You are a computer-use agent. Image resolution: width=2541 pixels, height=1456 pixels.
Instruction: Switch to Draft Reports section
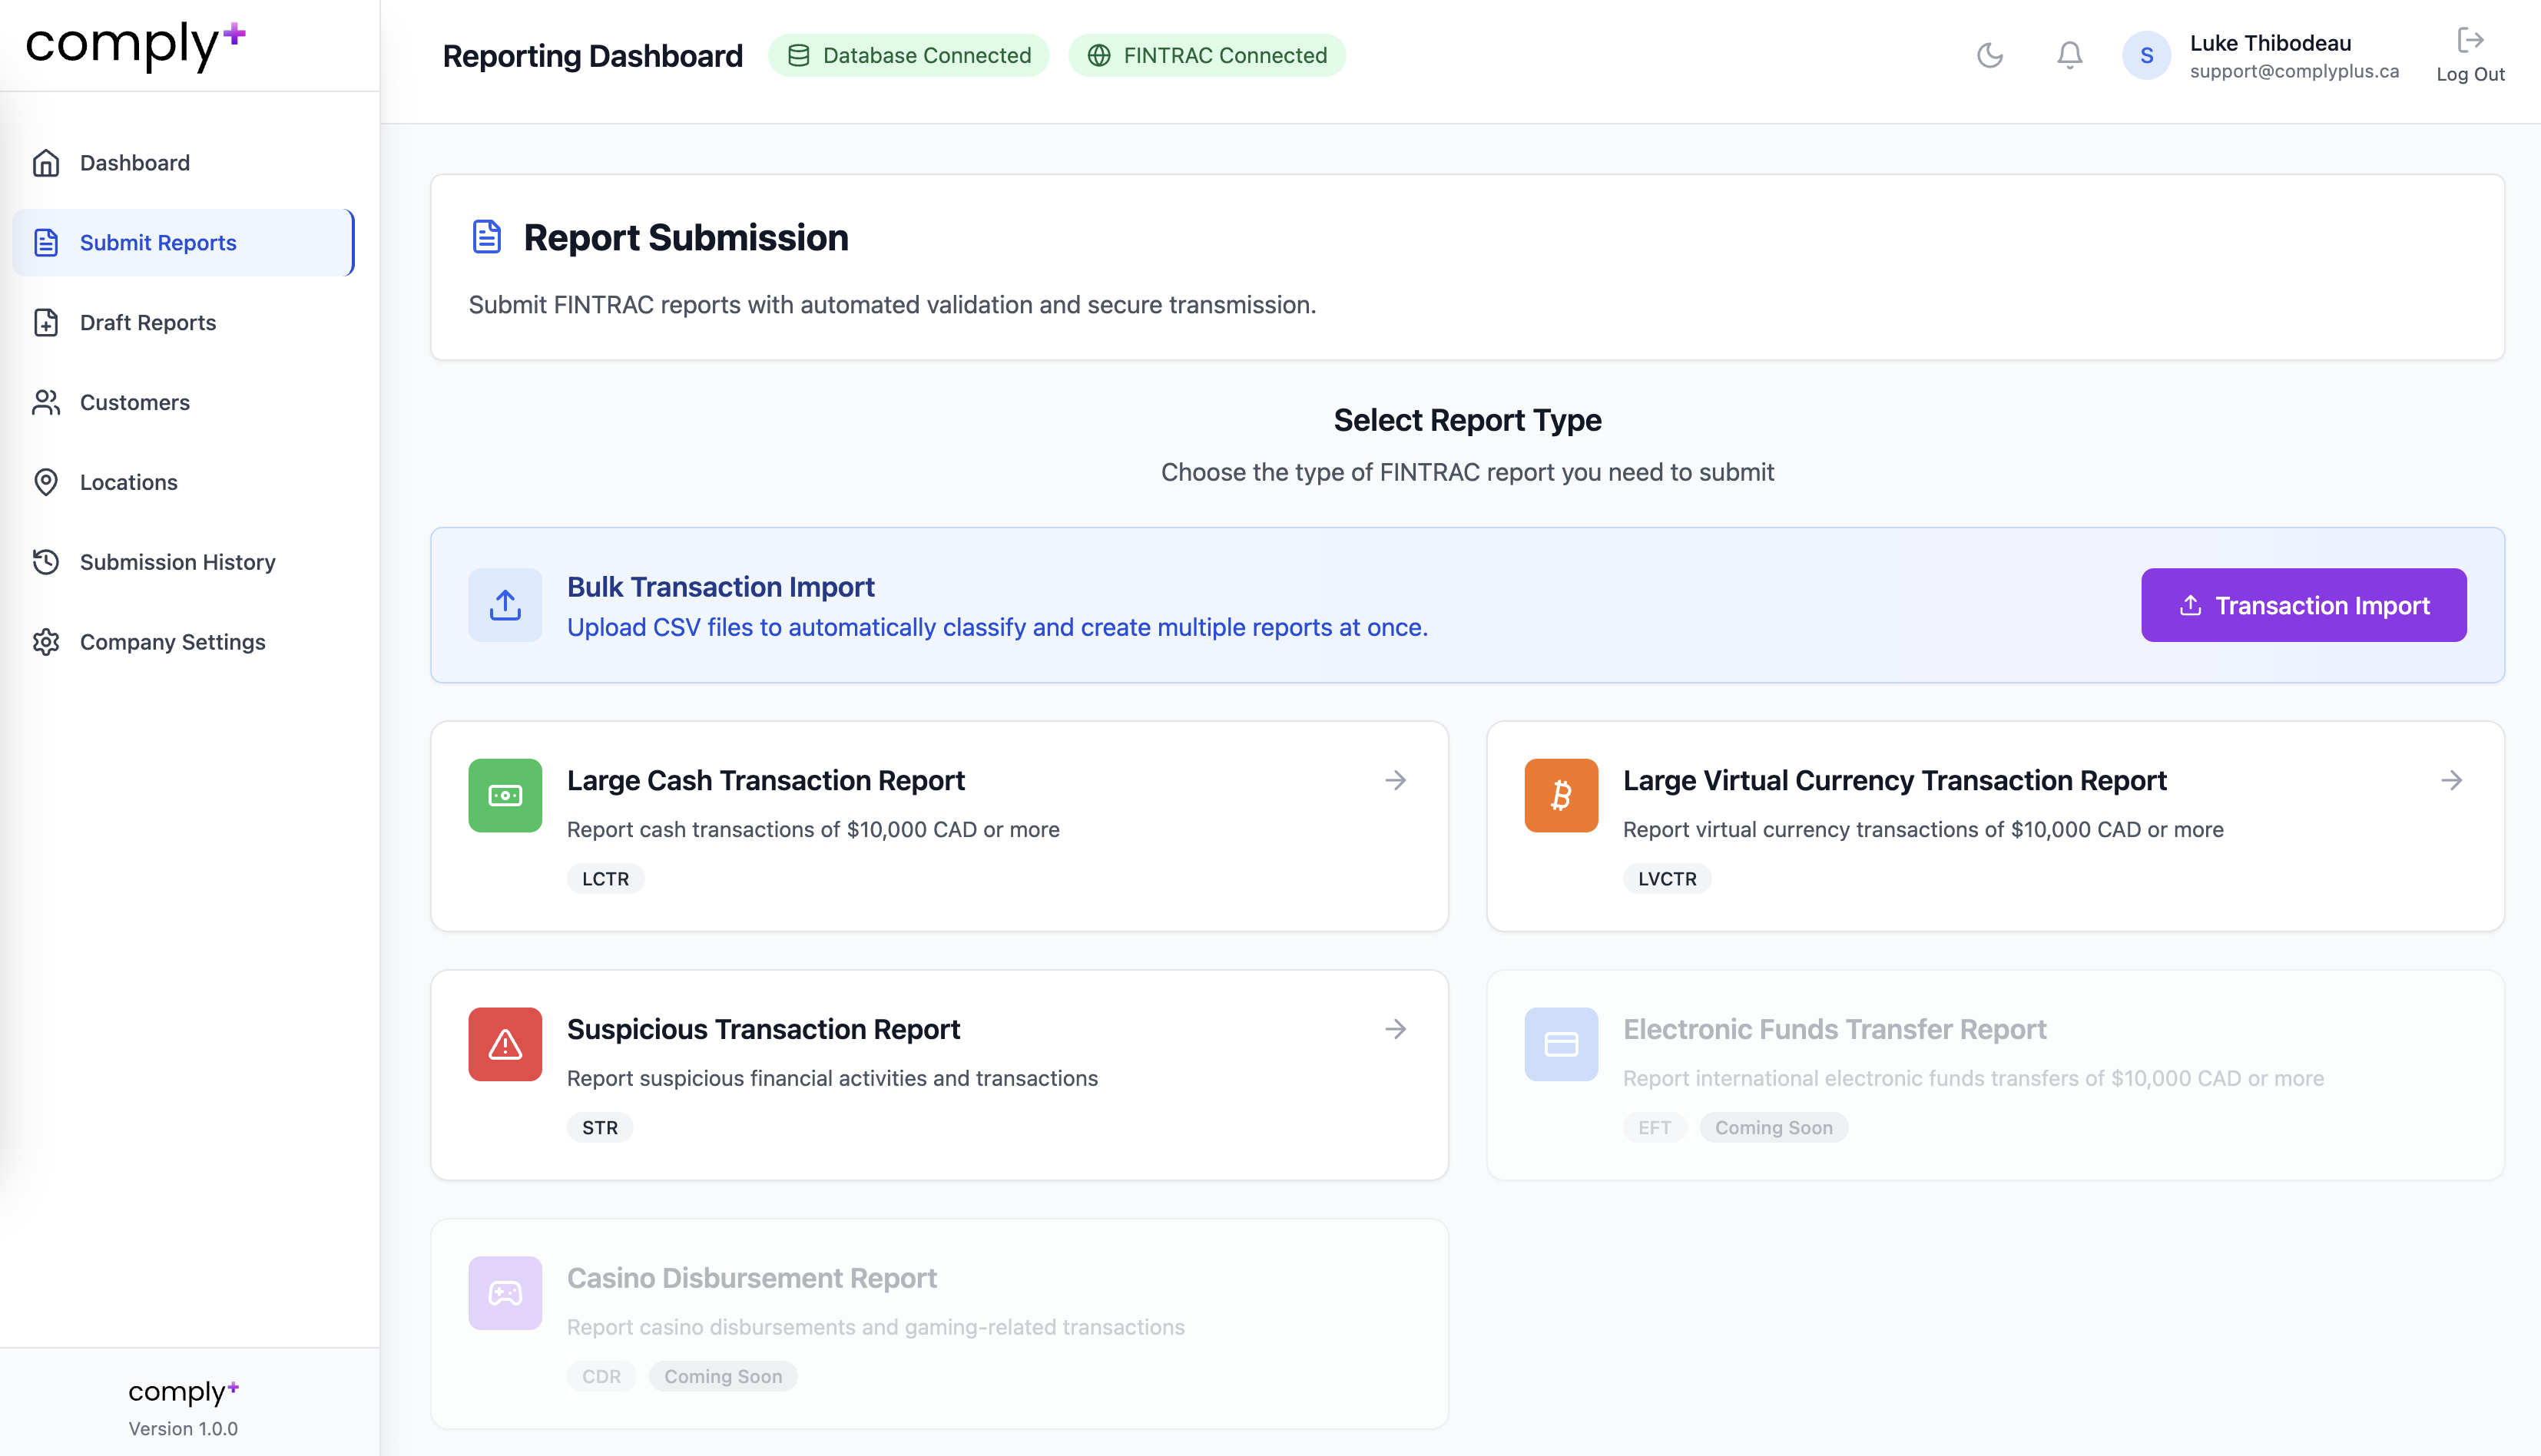point(148,322)
